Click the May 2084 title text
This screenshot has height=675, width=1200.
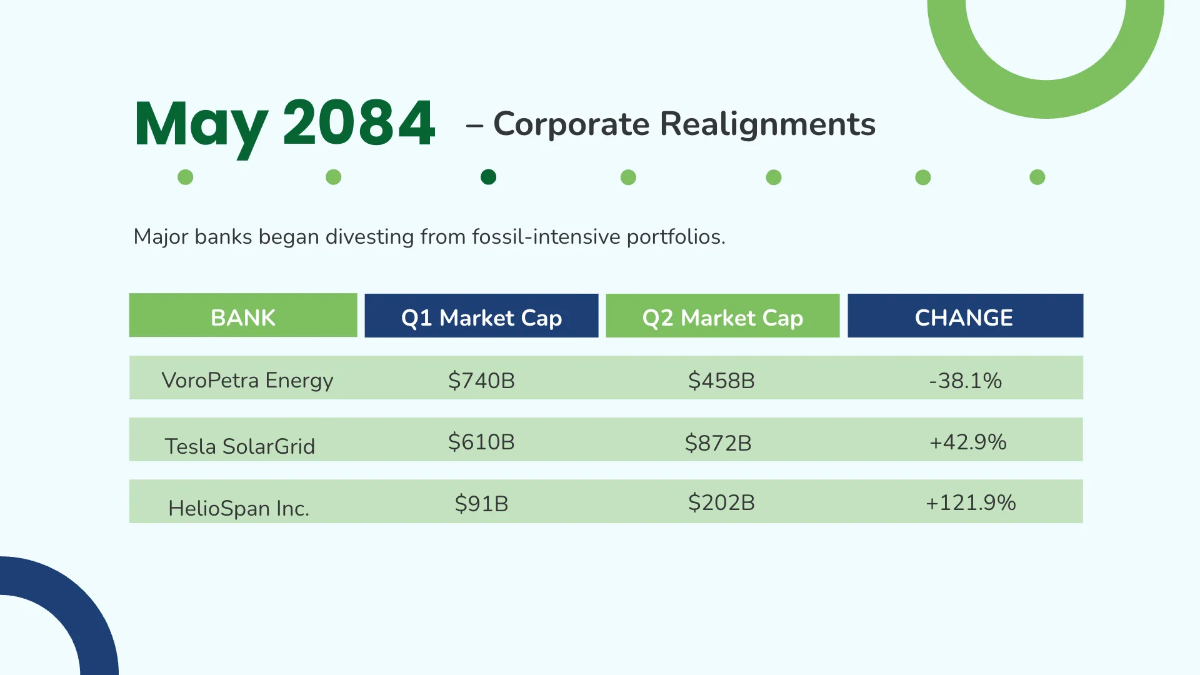pos(285,125)
